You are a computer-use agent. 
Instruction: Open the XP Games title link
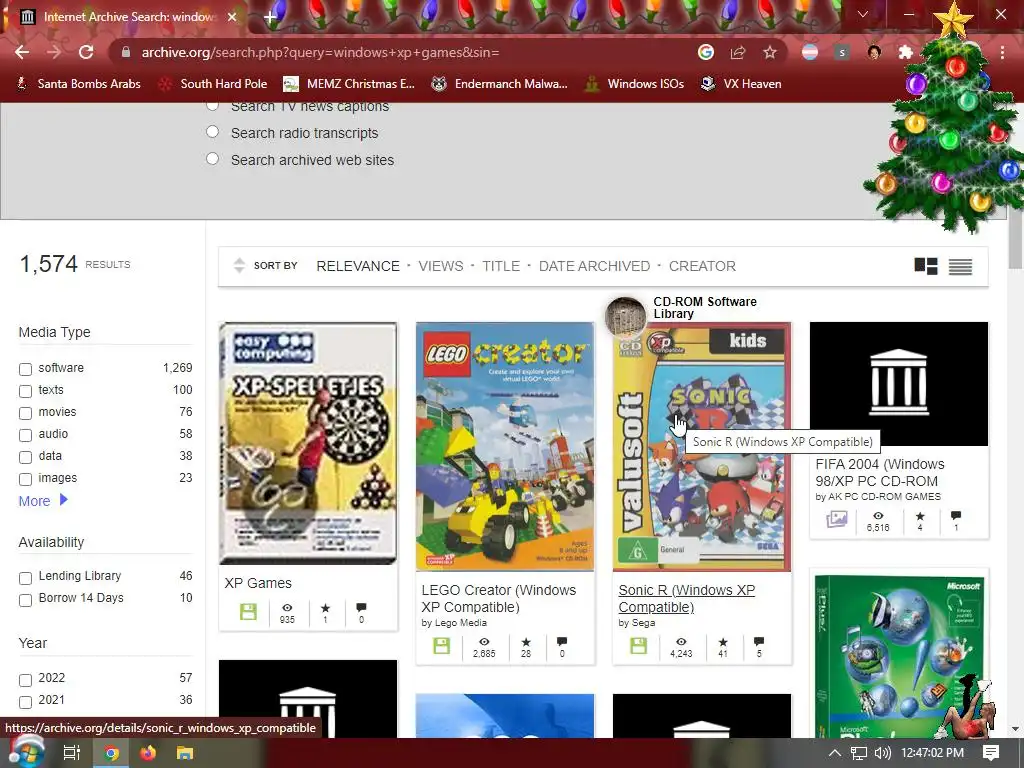point(258,583)
